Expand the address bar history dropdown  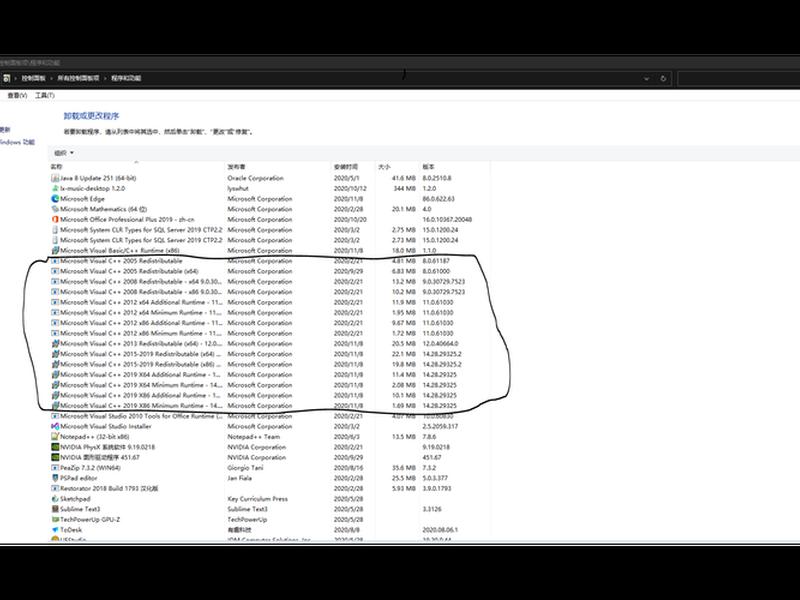tap(646, 79)
